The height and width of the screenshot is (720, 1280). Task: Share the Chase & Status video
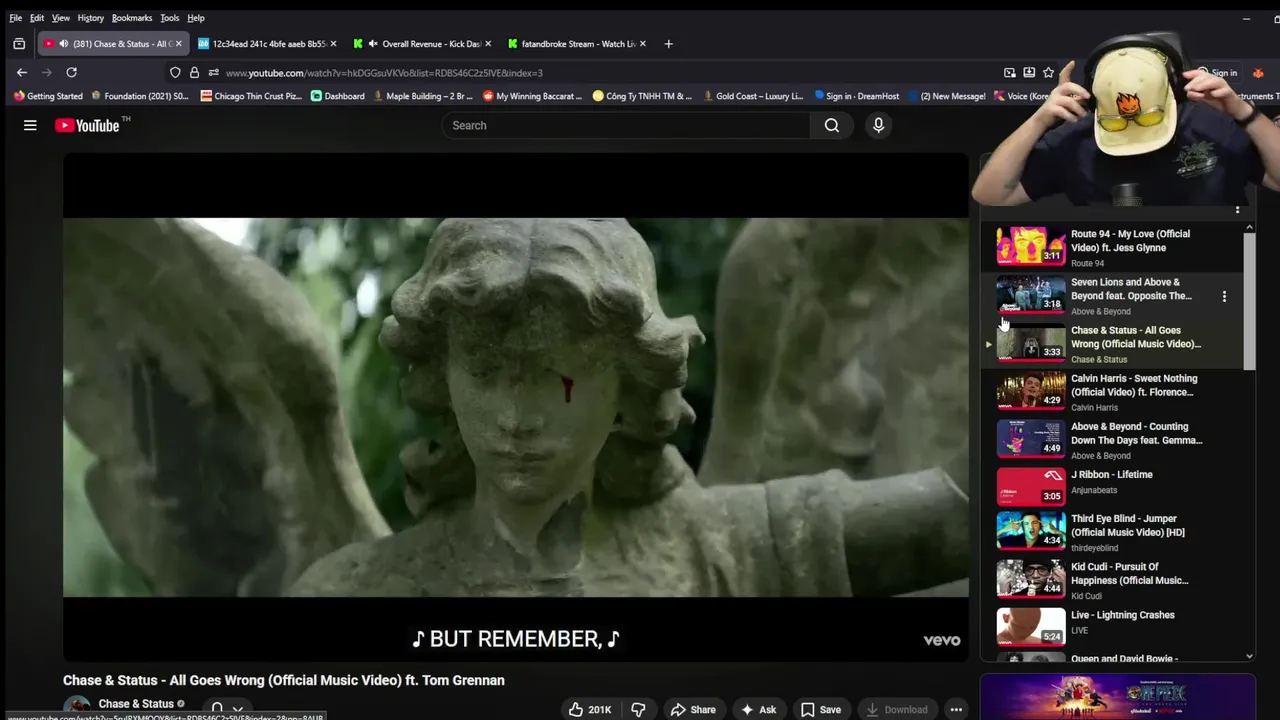coord(693,710)
